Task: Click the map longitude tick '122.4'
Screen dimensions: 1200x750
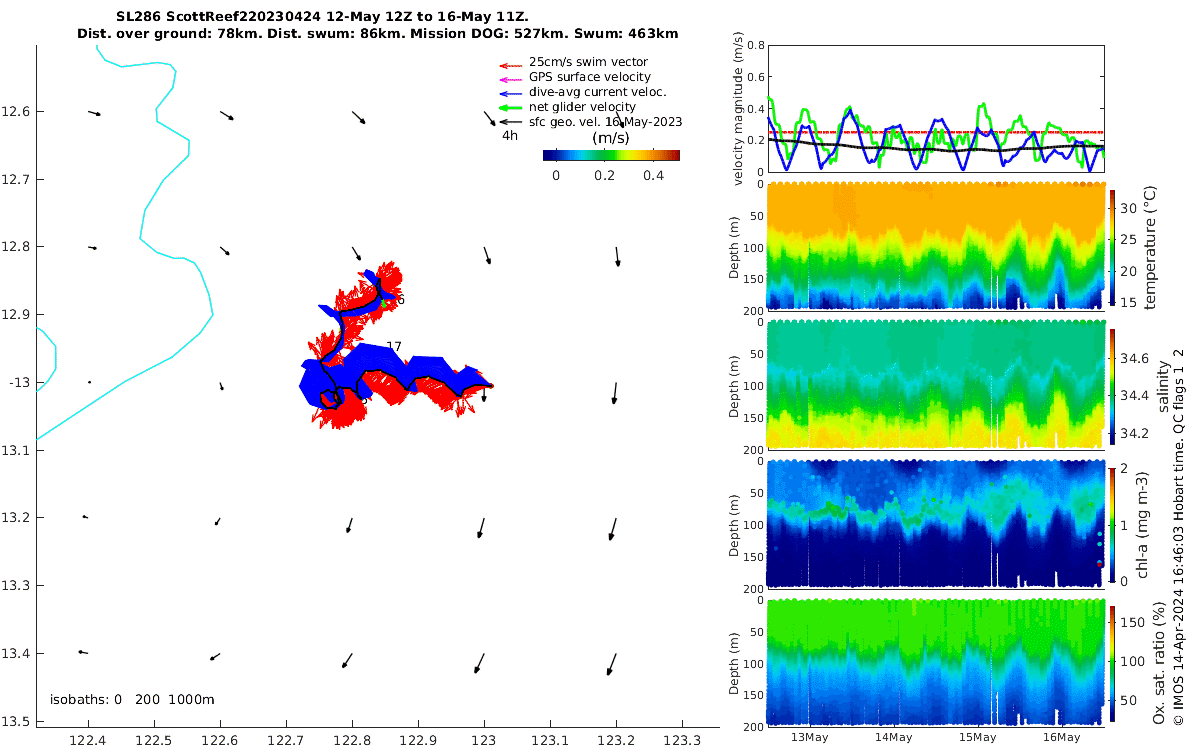Action: [x=88, y=739]
